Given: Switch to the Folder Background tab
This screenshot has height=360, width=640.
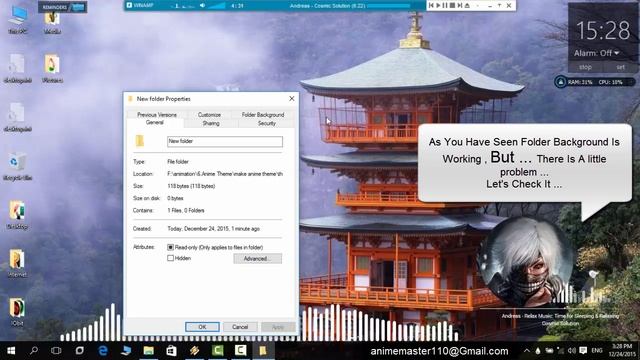Looking at the screenshot, I should point(263,115).
